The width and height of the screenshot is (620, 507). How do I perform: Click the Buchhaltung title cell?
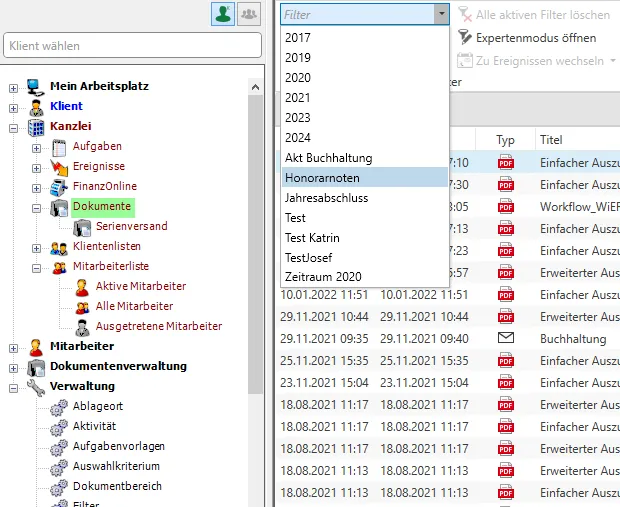(573, 339)
